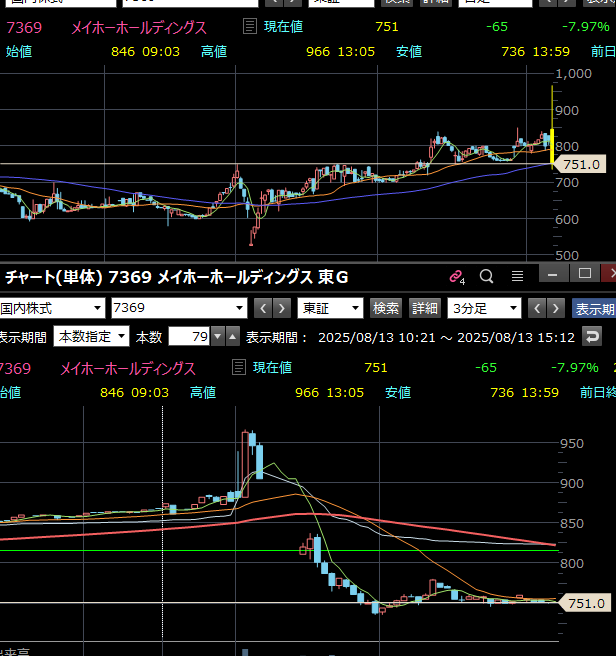Click the 表示期 display period button
The width and height of the screenshot is (616, 656).
tap(594, 309)
